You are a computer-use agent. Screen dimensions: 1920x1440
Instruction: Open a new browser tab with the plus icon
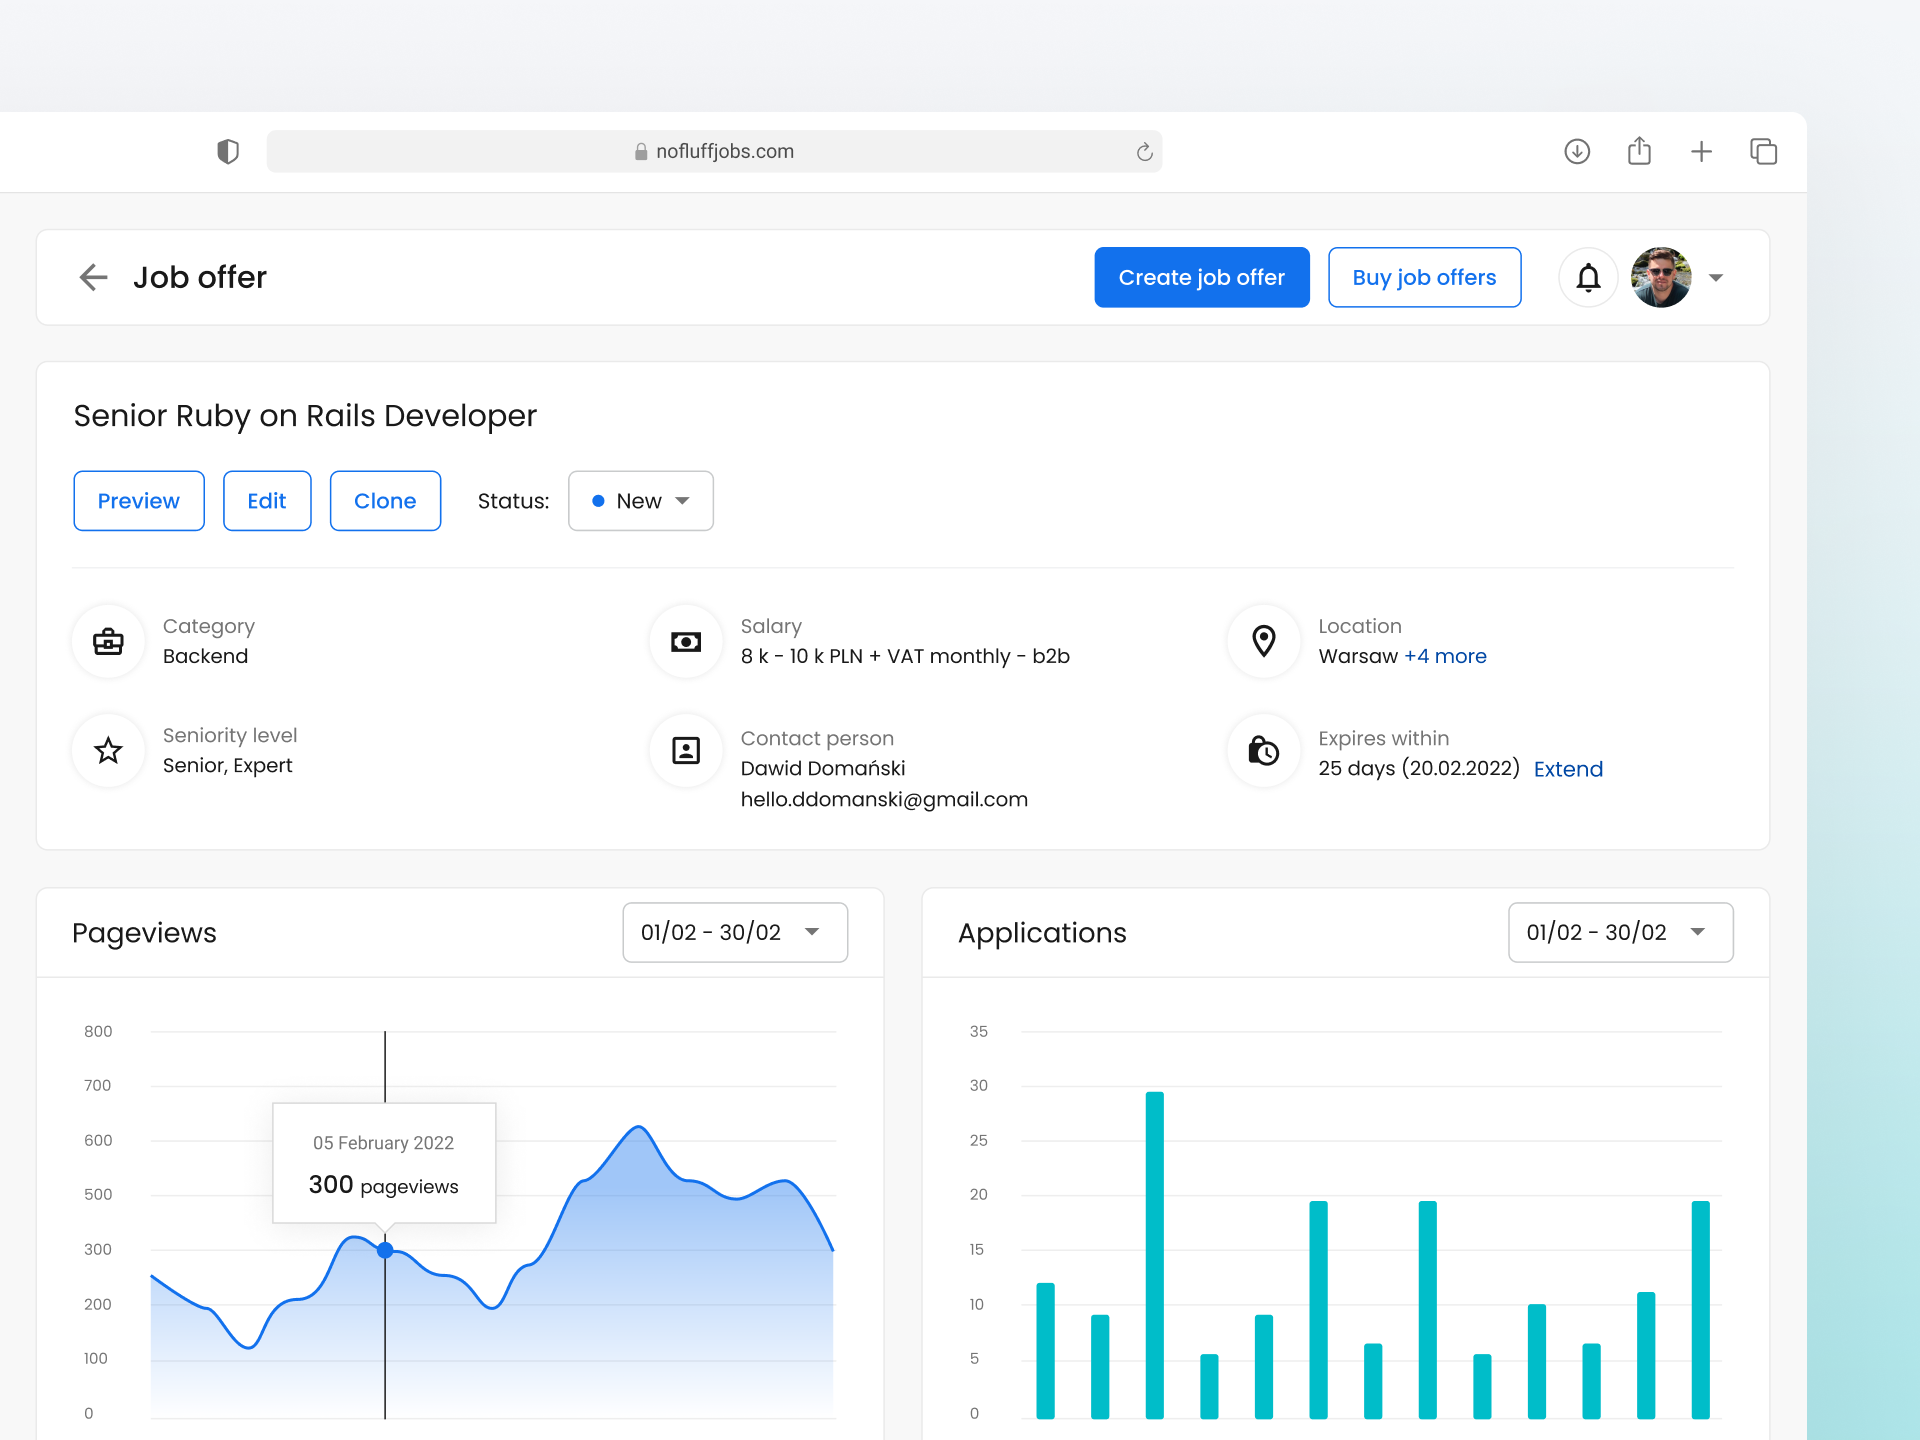click(1702, 151)
